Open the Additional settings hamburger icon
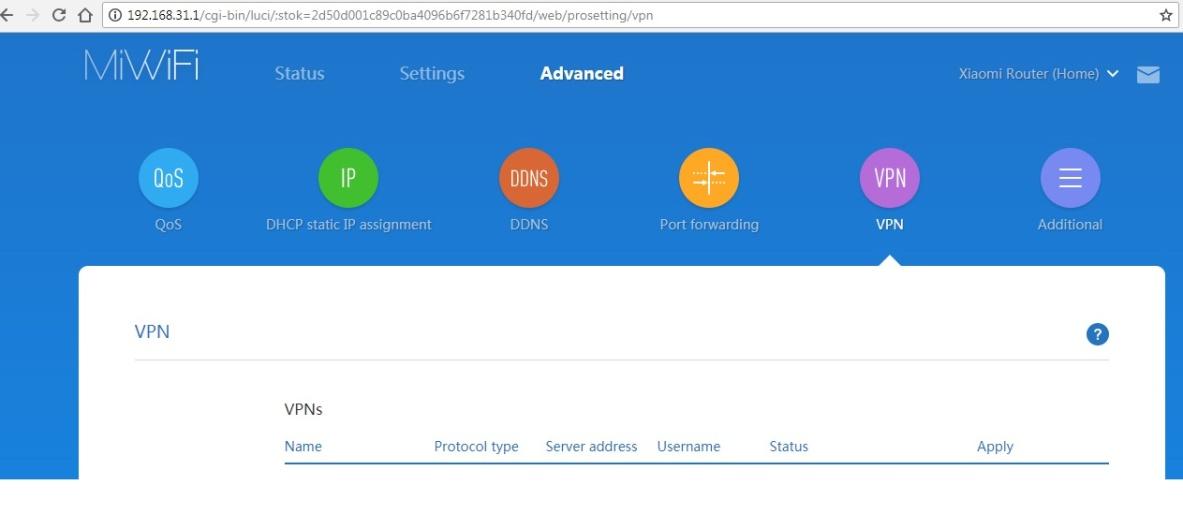 (1070, 180)
